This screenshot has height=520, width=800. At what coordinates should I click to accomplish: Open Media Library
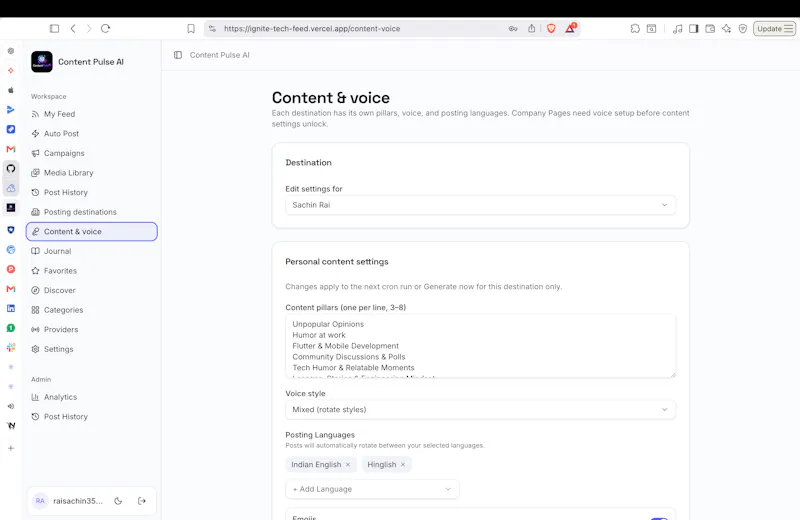[x=92, y=172]
